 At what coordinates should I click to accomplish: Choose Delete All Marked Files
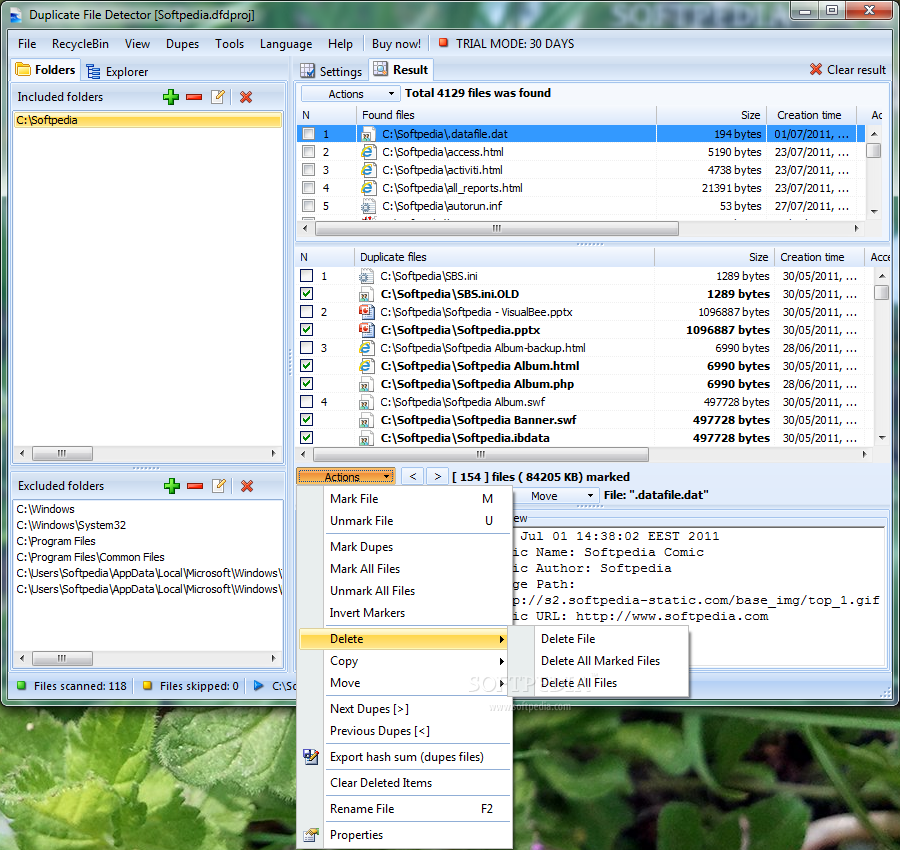tap(600, 661)
